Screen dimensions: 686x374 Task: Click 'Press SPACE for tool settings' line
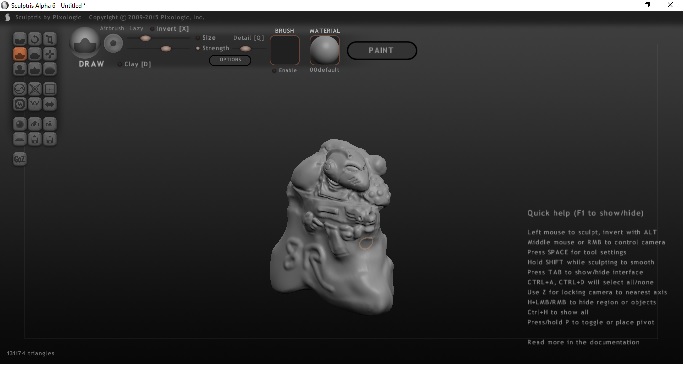[577, 252]
